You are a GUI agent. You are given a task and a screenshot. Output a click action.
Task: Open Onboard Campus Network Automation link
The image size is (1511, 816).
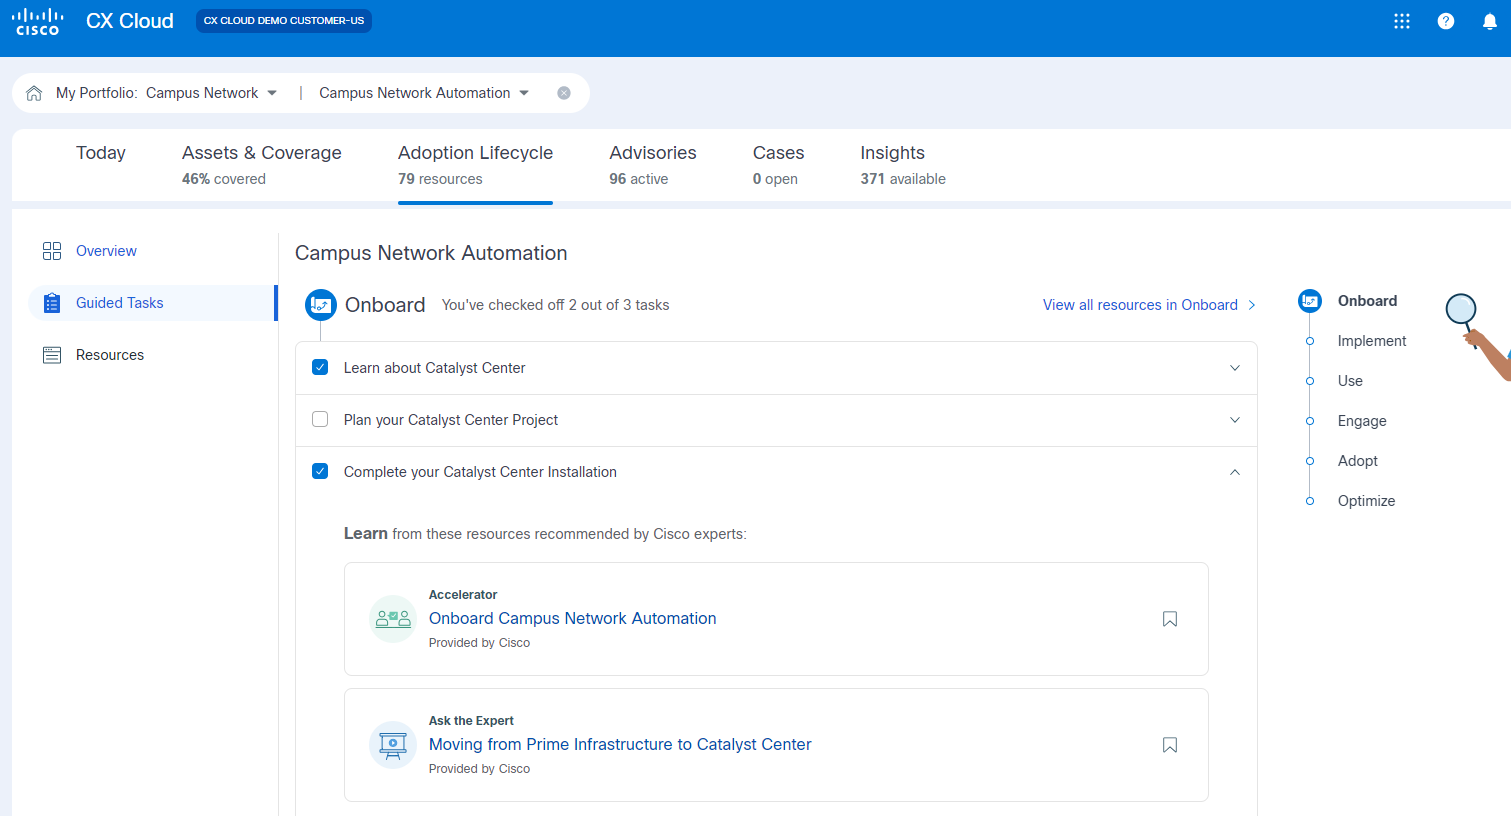(572, 618)
